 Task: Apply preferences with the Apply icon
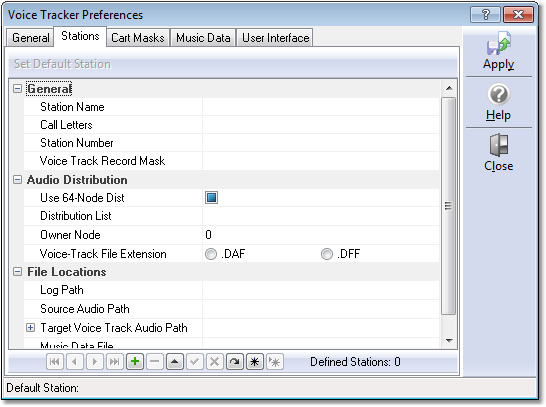(499, 51)
